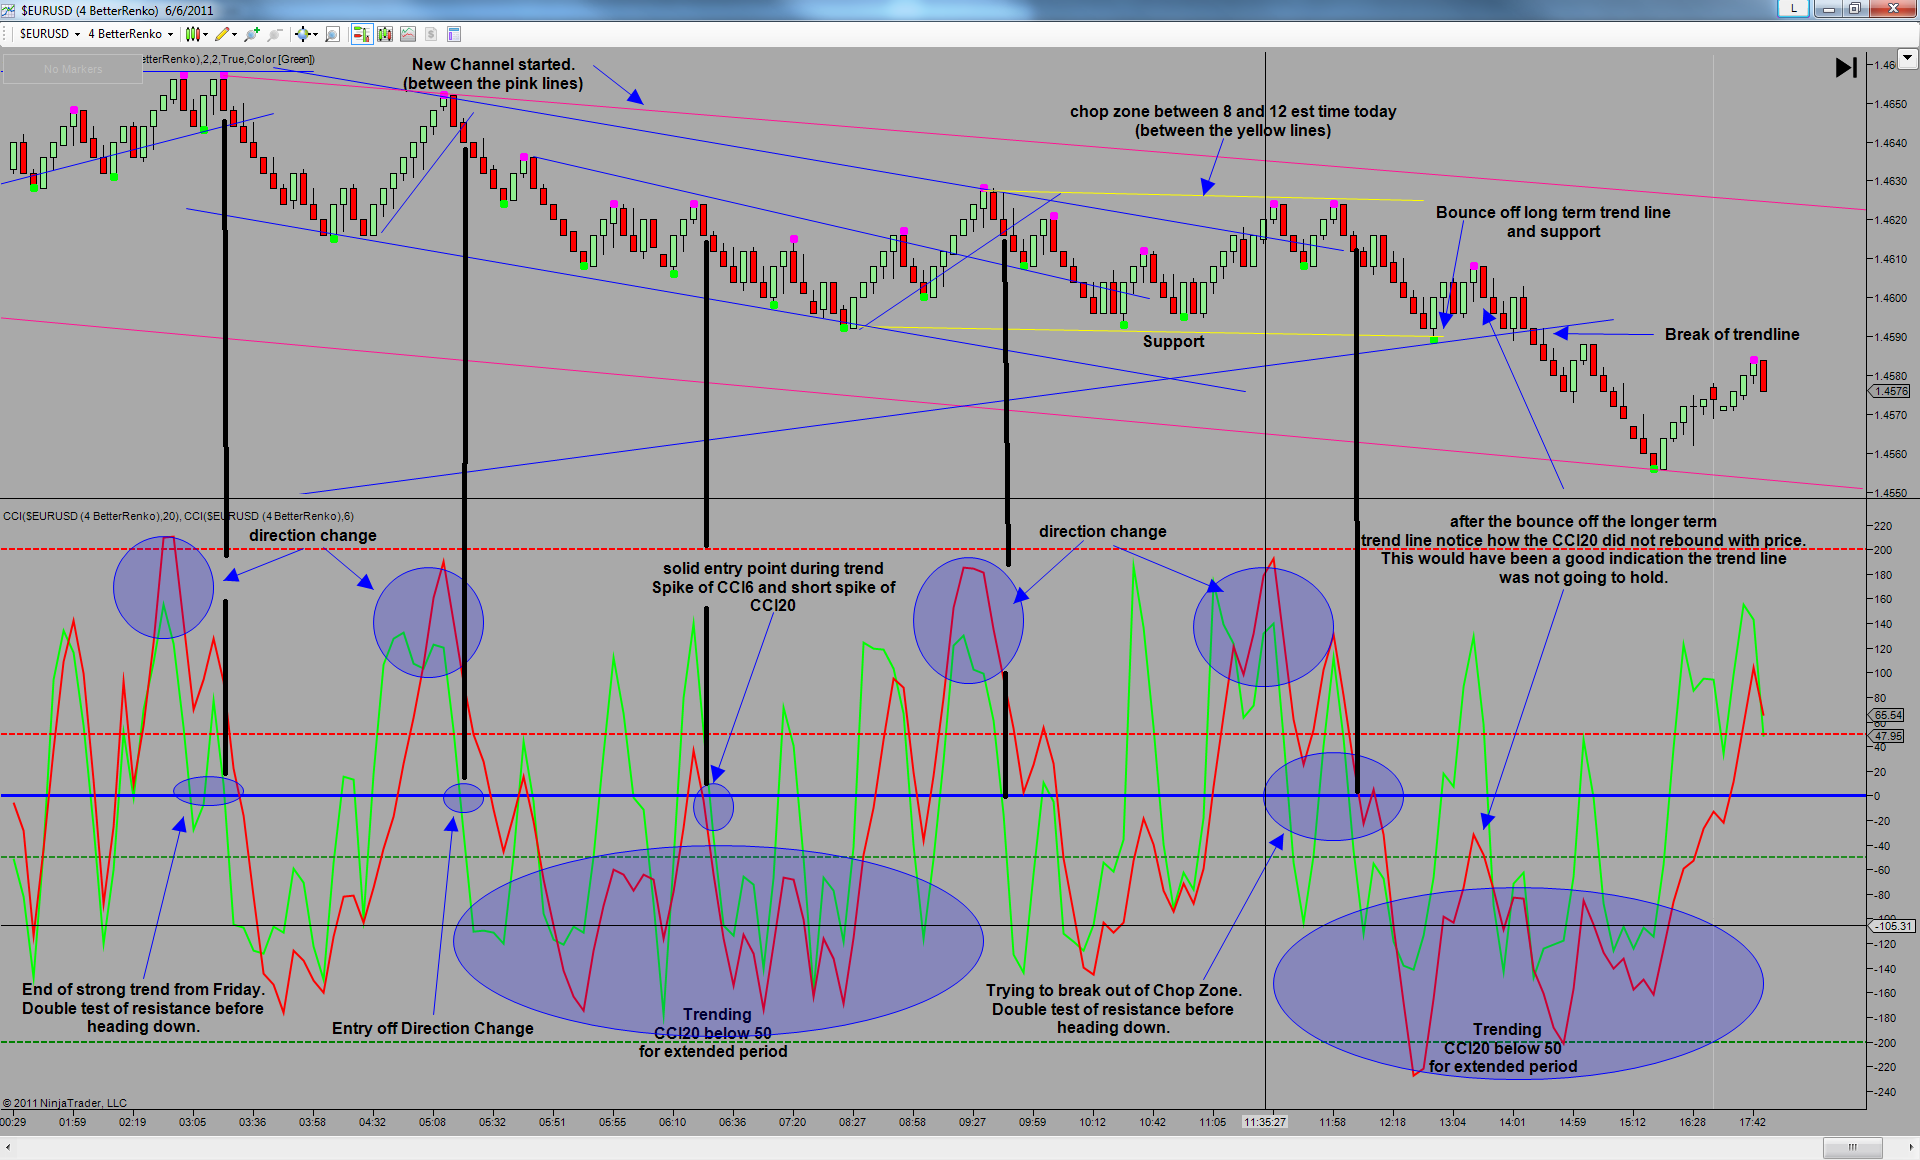The height and width of the screenshot is (1160, 1920).
Task: Click the zoom in magnifier icon
Action: (252, 34)
